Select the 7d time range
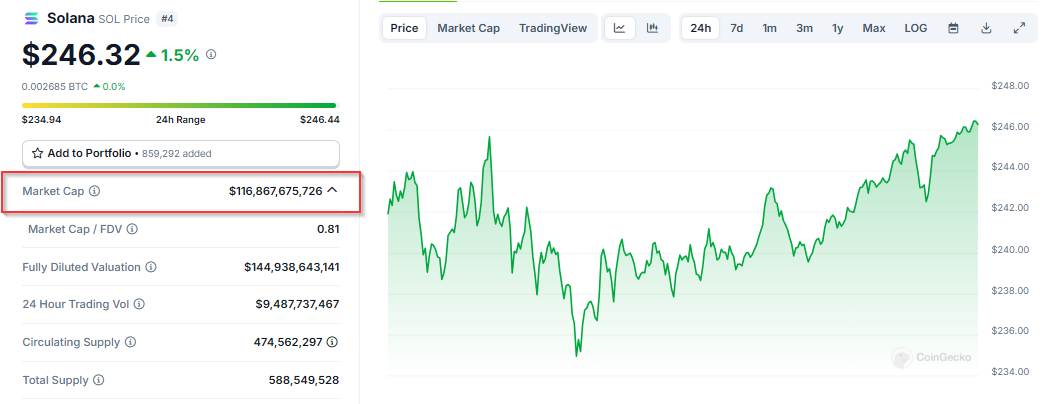The image size is (1047, 404). (737, 28)
